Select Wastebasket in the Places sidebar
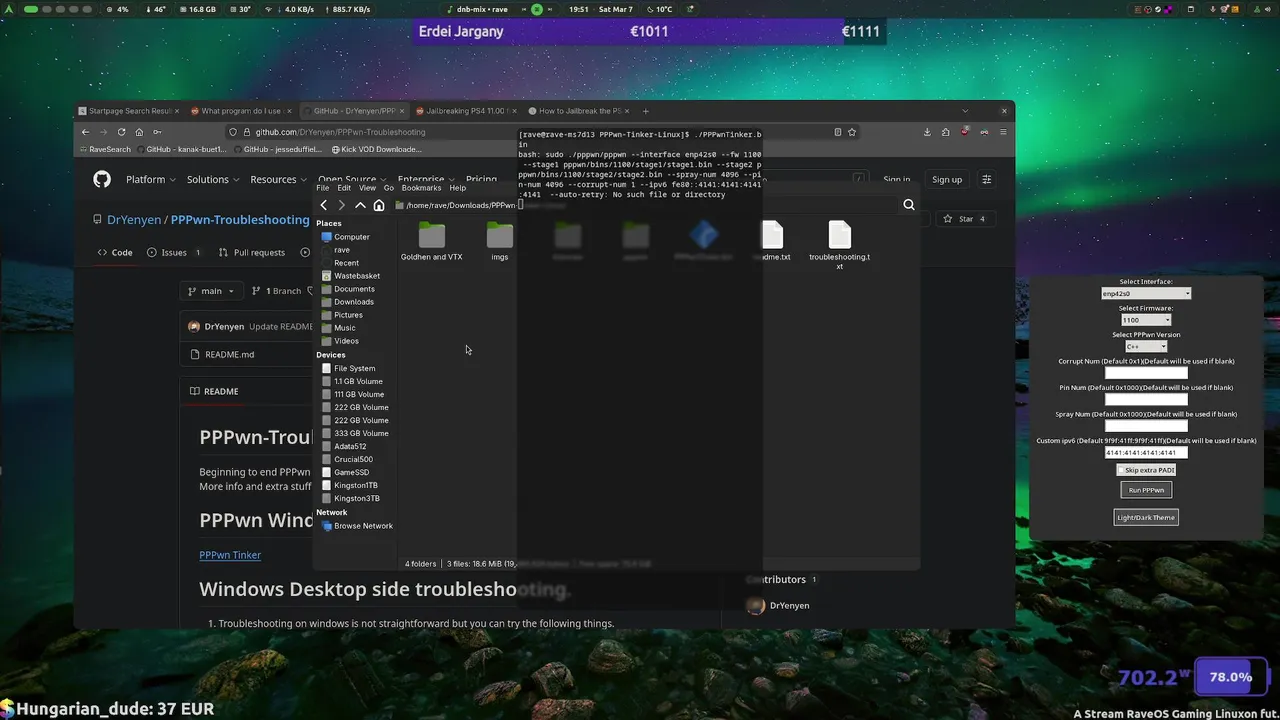The width and height of the screenshot is (1280, 720). (351, 276)
